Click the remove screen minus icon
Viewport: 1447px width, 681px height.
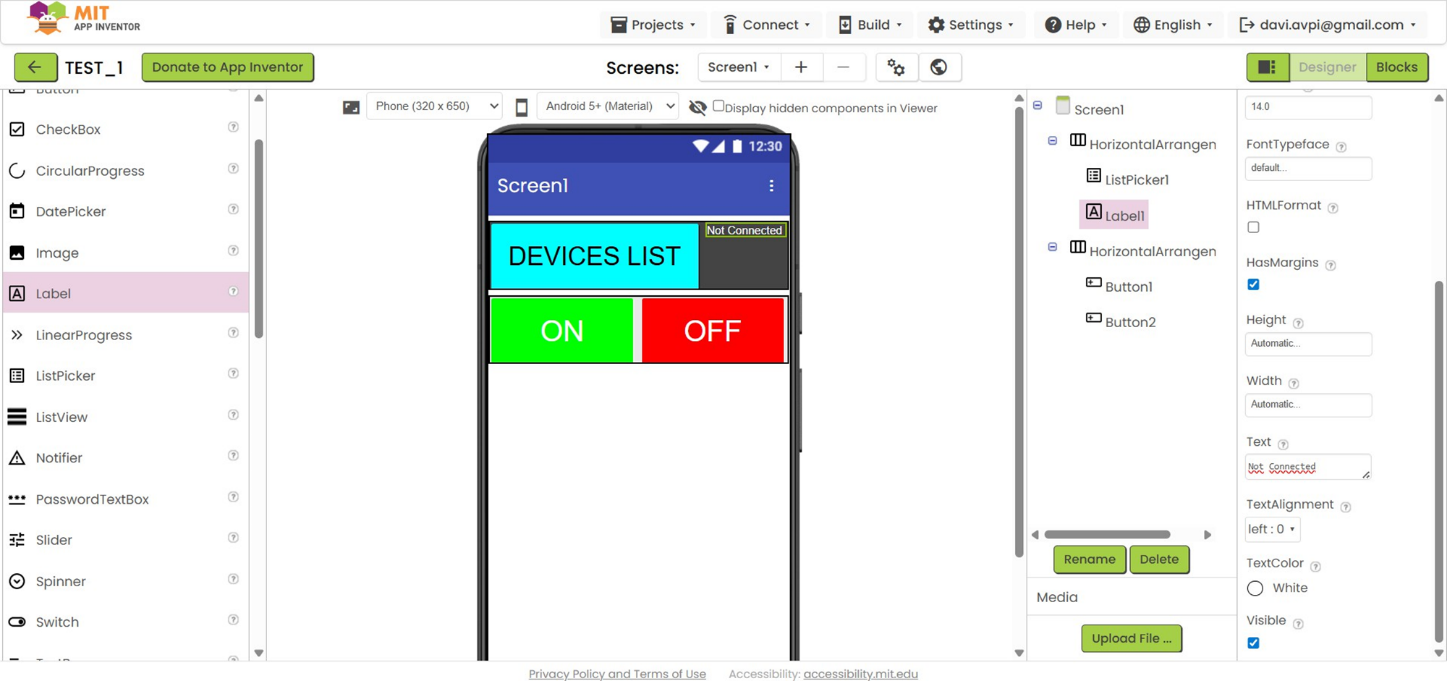[843, 67]
